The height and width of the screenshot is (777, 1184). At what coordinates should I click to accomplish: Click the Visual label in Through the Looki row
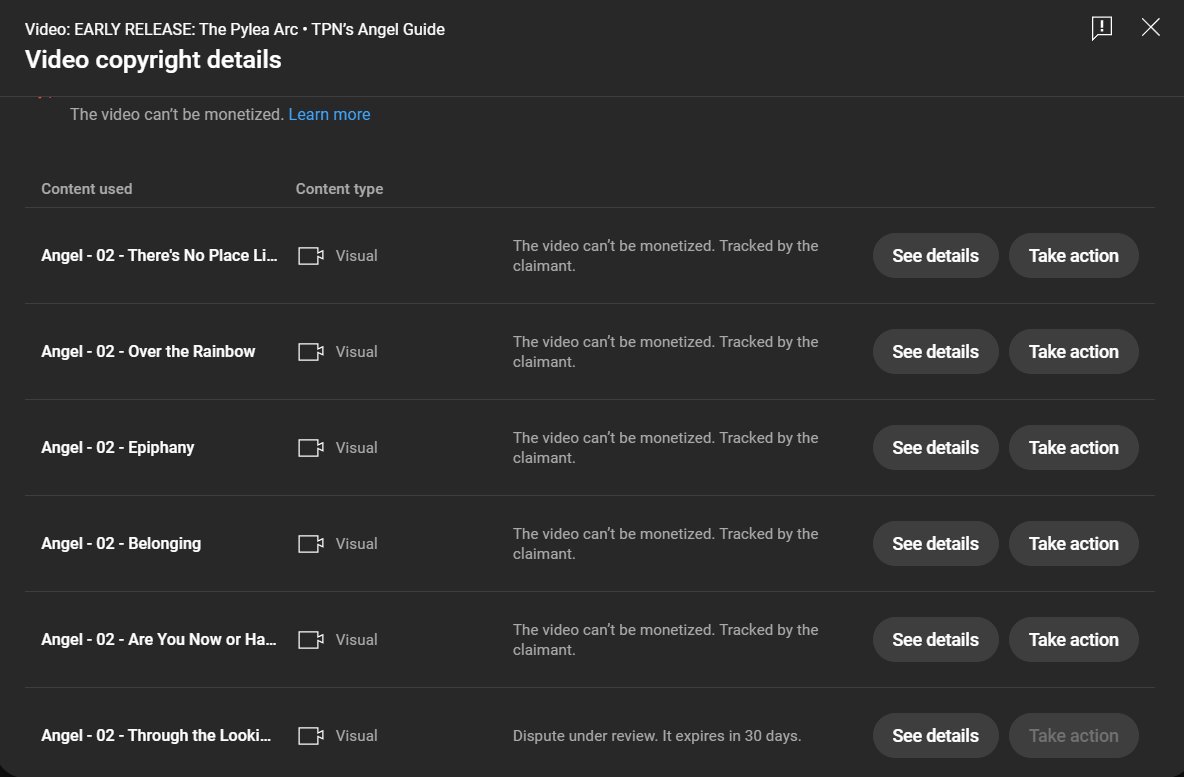(356, 735)
